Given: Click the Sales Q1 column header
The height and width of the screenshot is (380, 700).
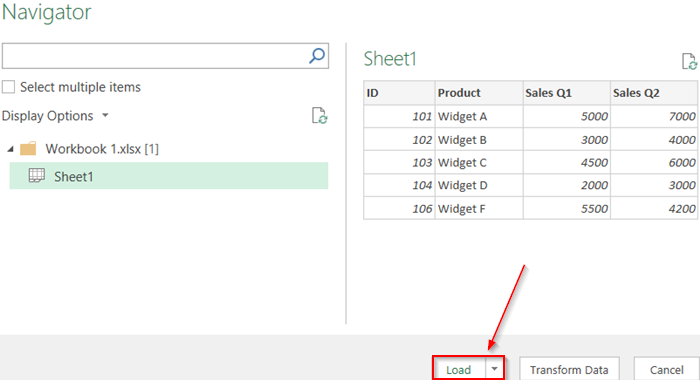Looking at the screenshot, I should [567, 93].
